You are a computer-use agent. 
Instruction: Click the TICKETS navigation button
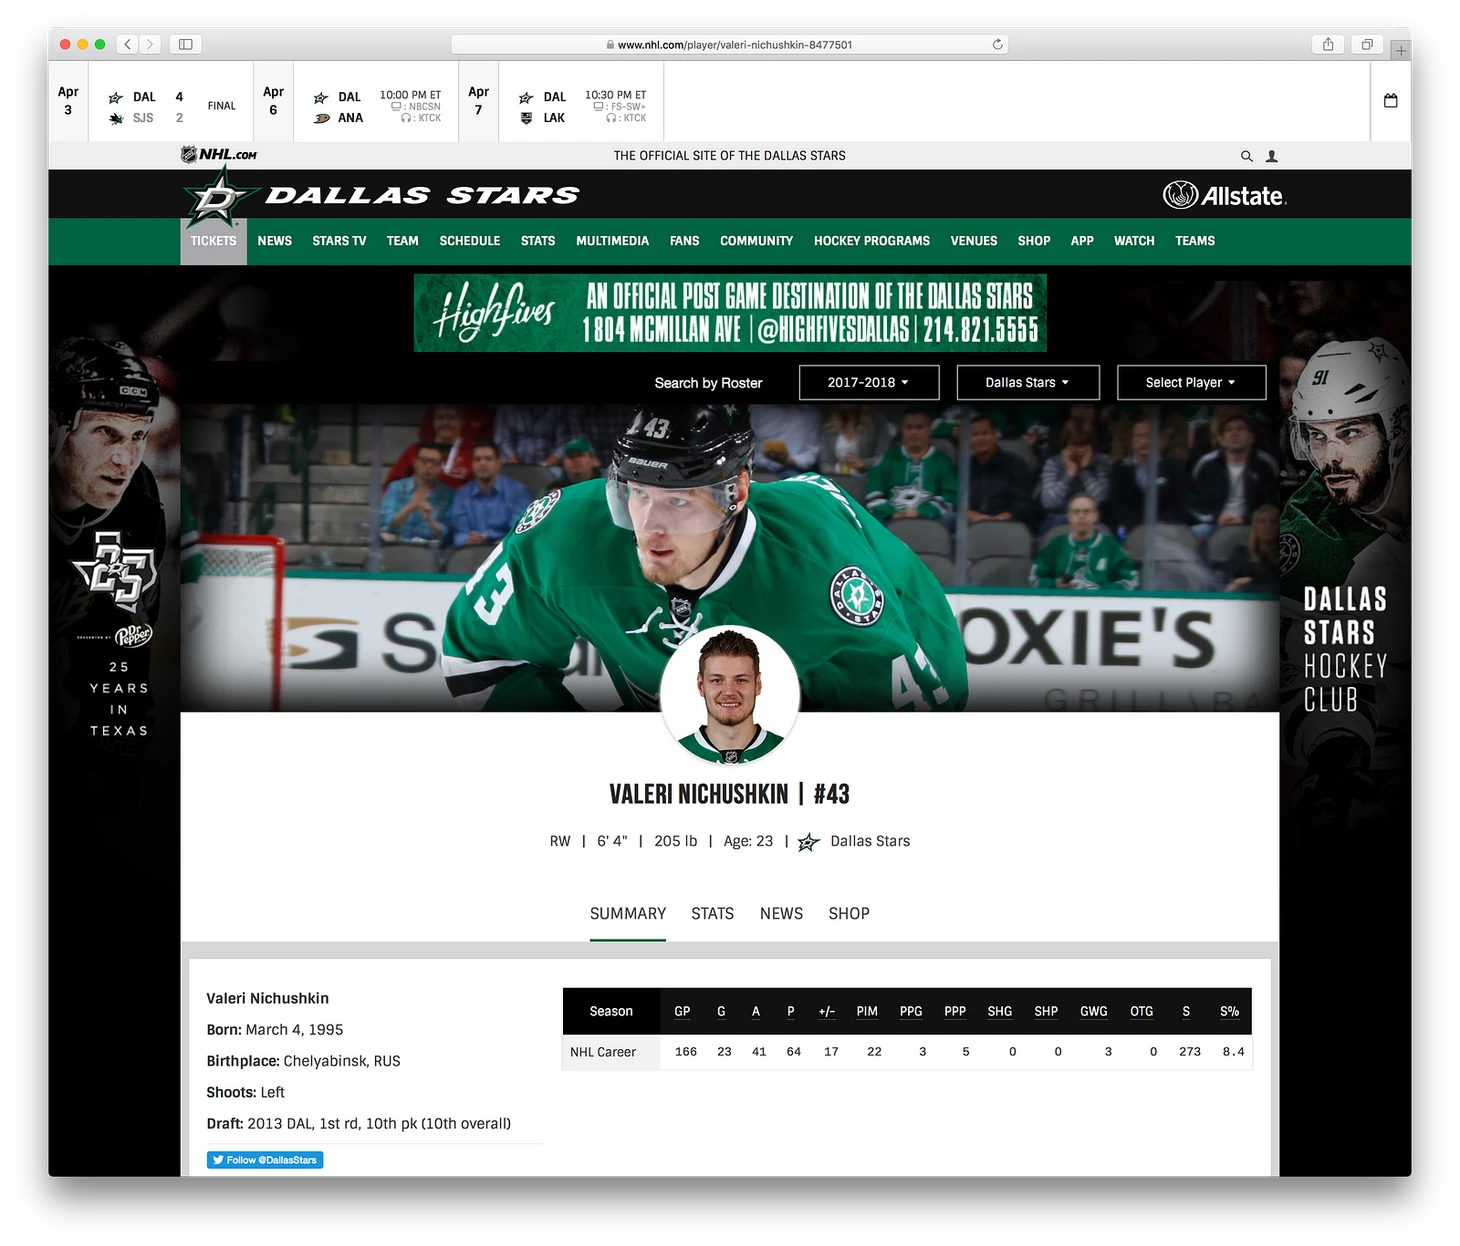213,241
